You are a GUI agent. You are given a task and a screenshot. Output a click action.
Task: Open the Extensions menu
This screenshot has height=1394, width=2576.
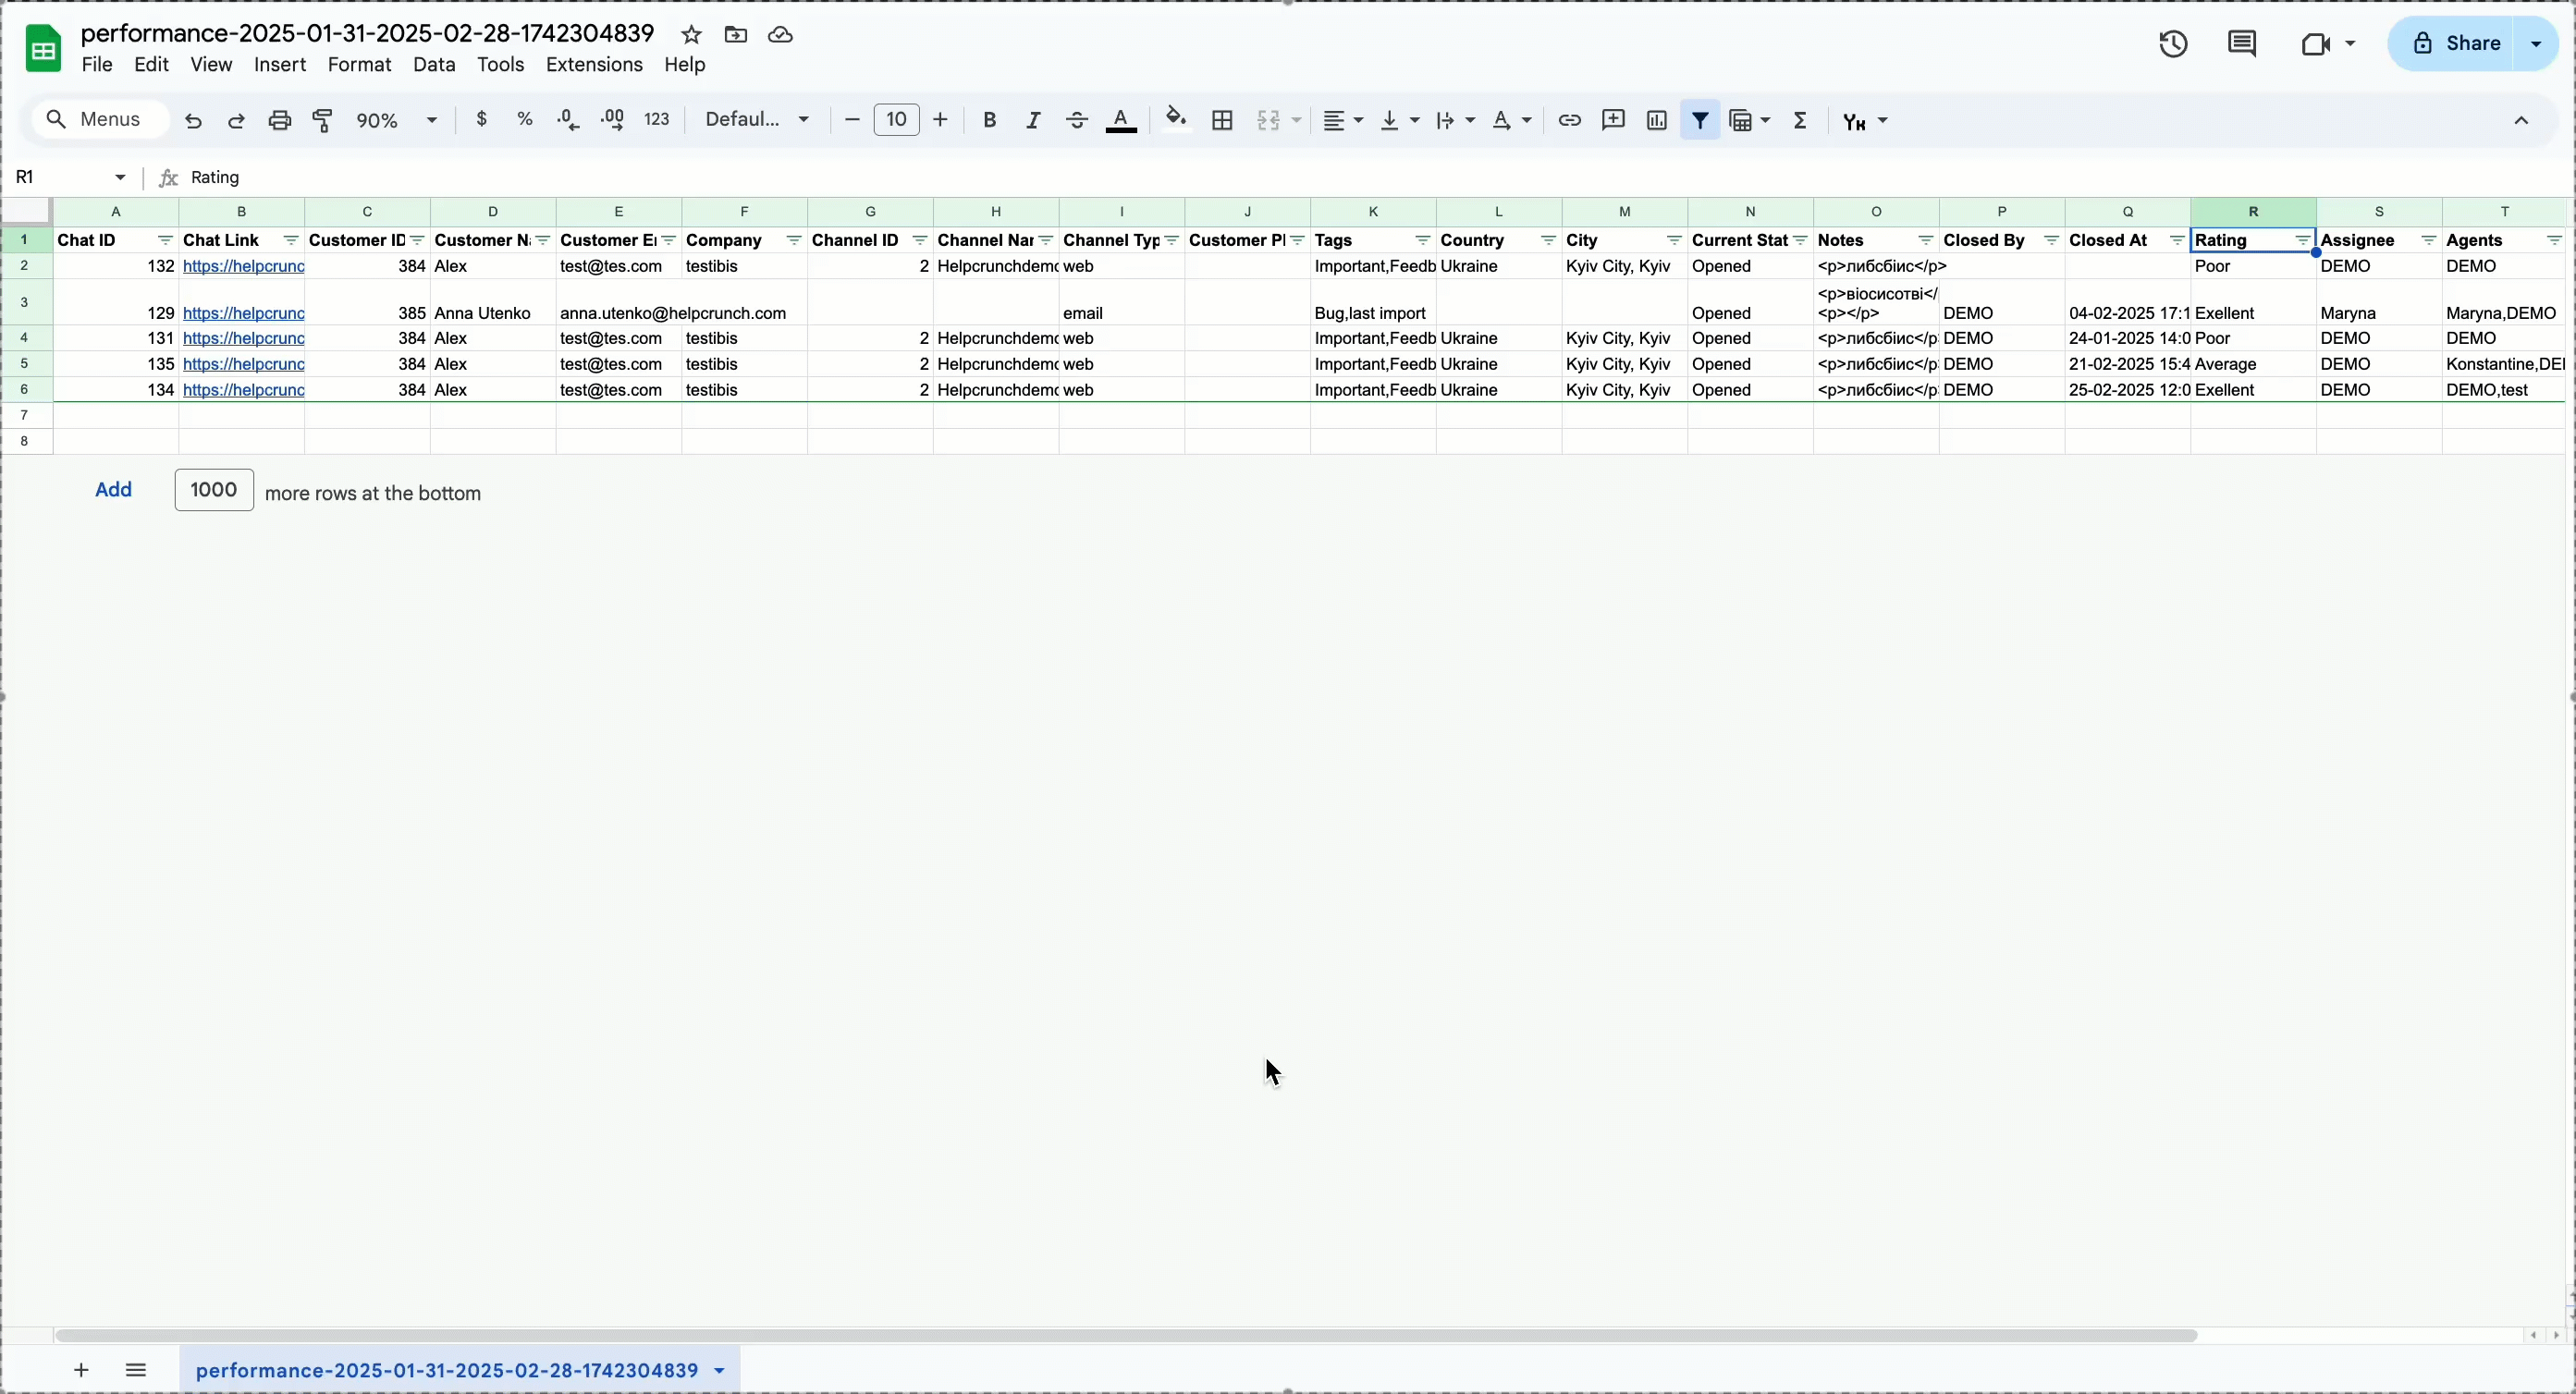594,66
